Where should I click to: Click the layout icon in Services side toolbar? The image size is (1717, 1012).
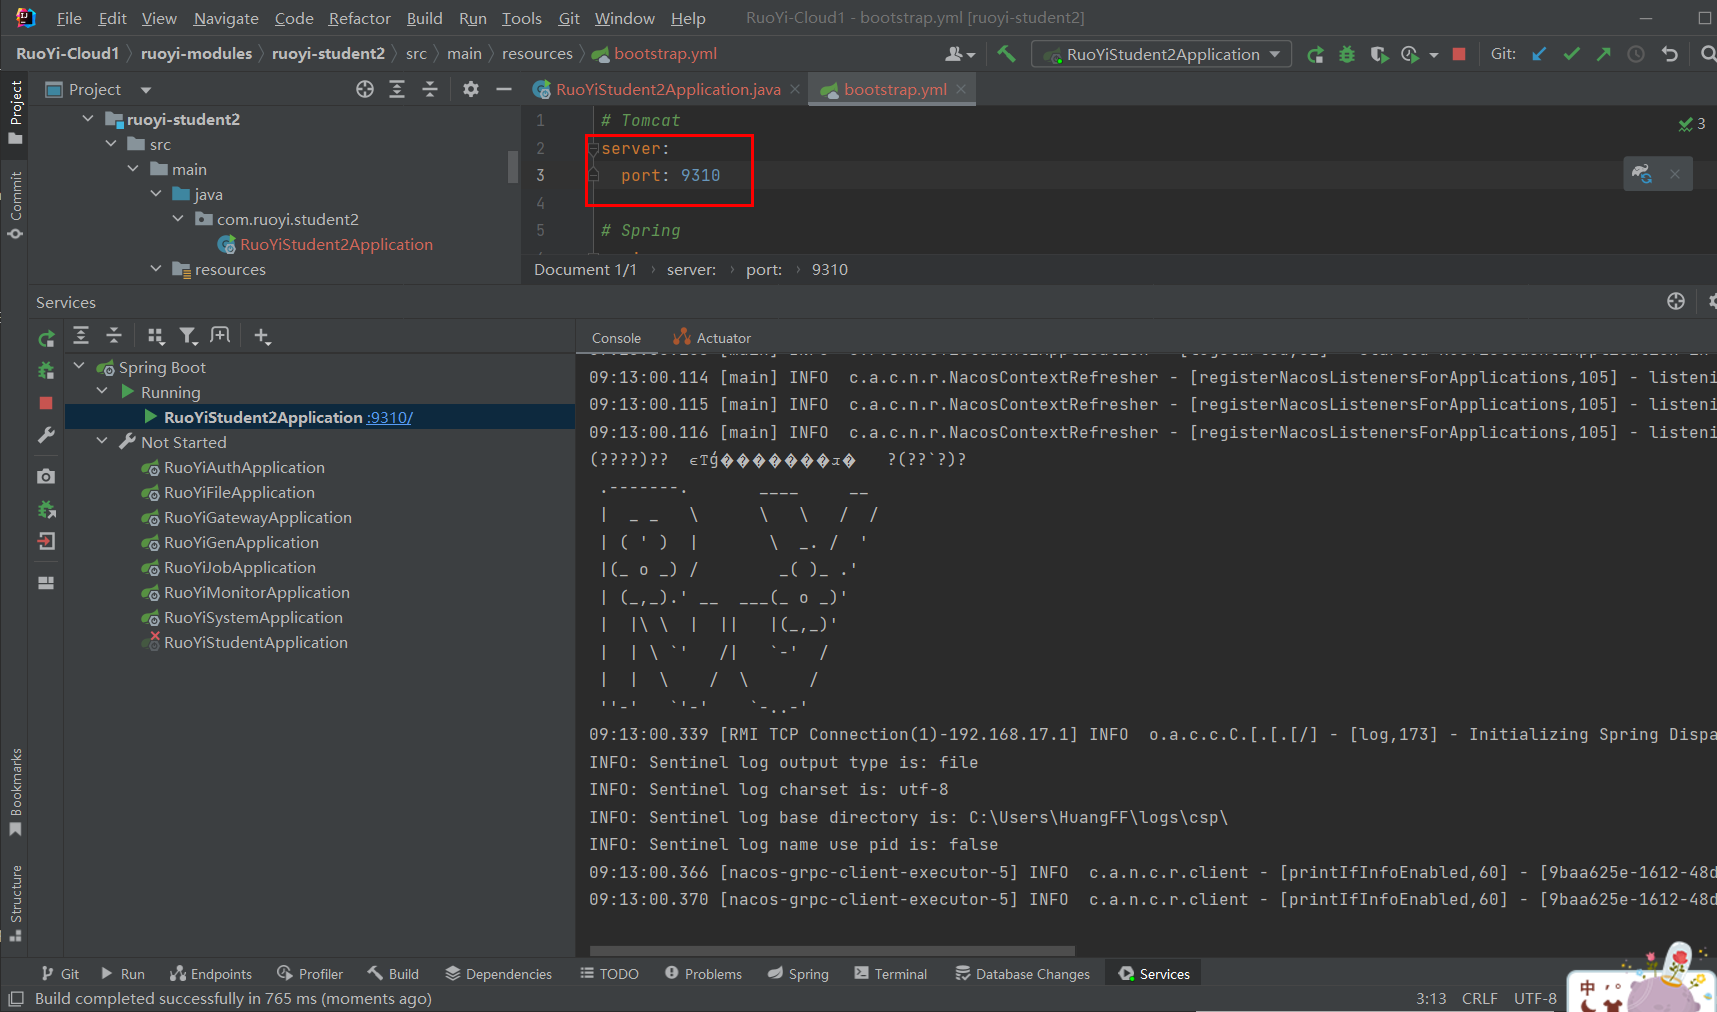pyautogui.click(x=46, y=583)
